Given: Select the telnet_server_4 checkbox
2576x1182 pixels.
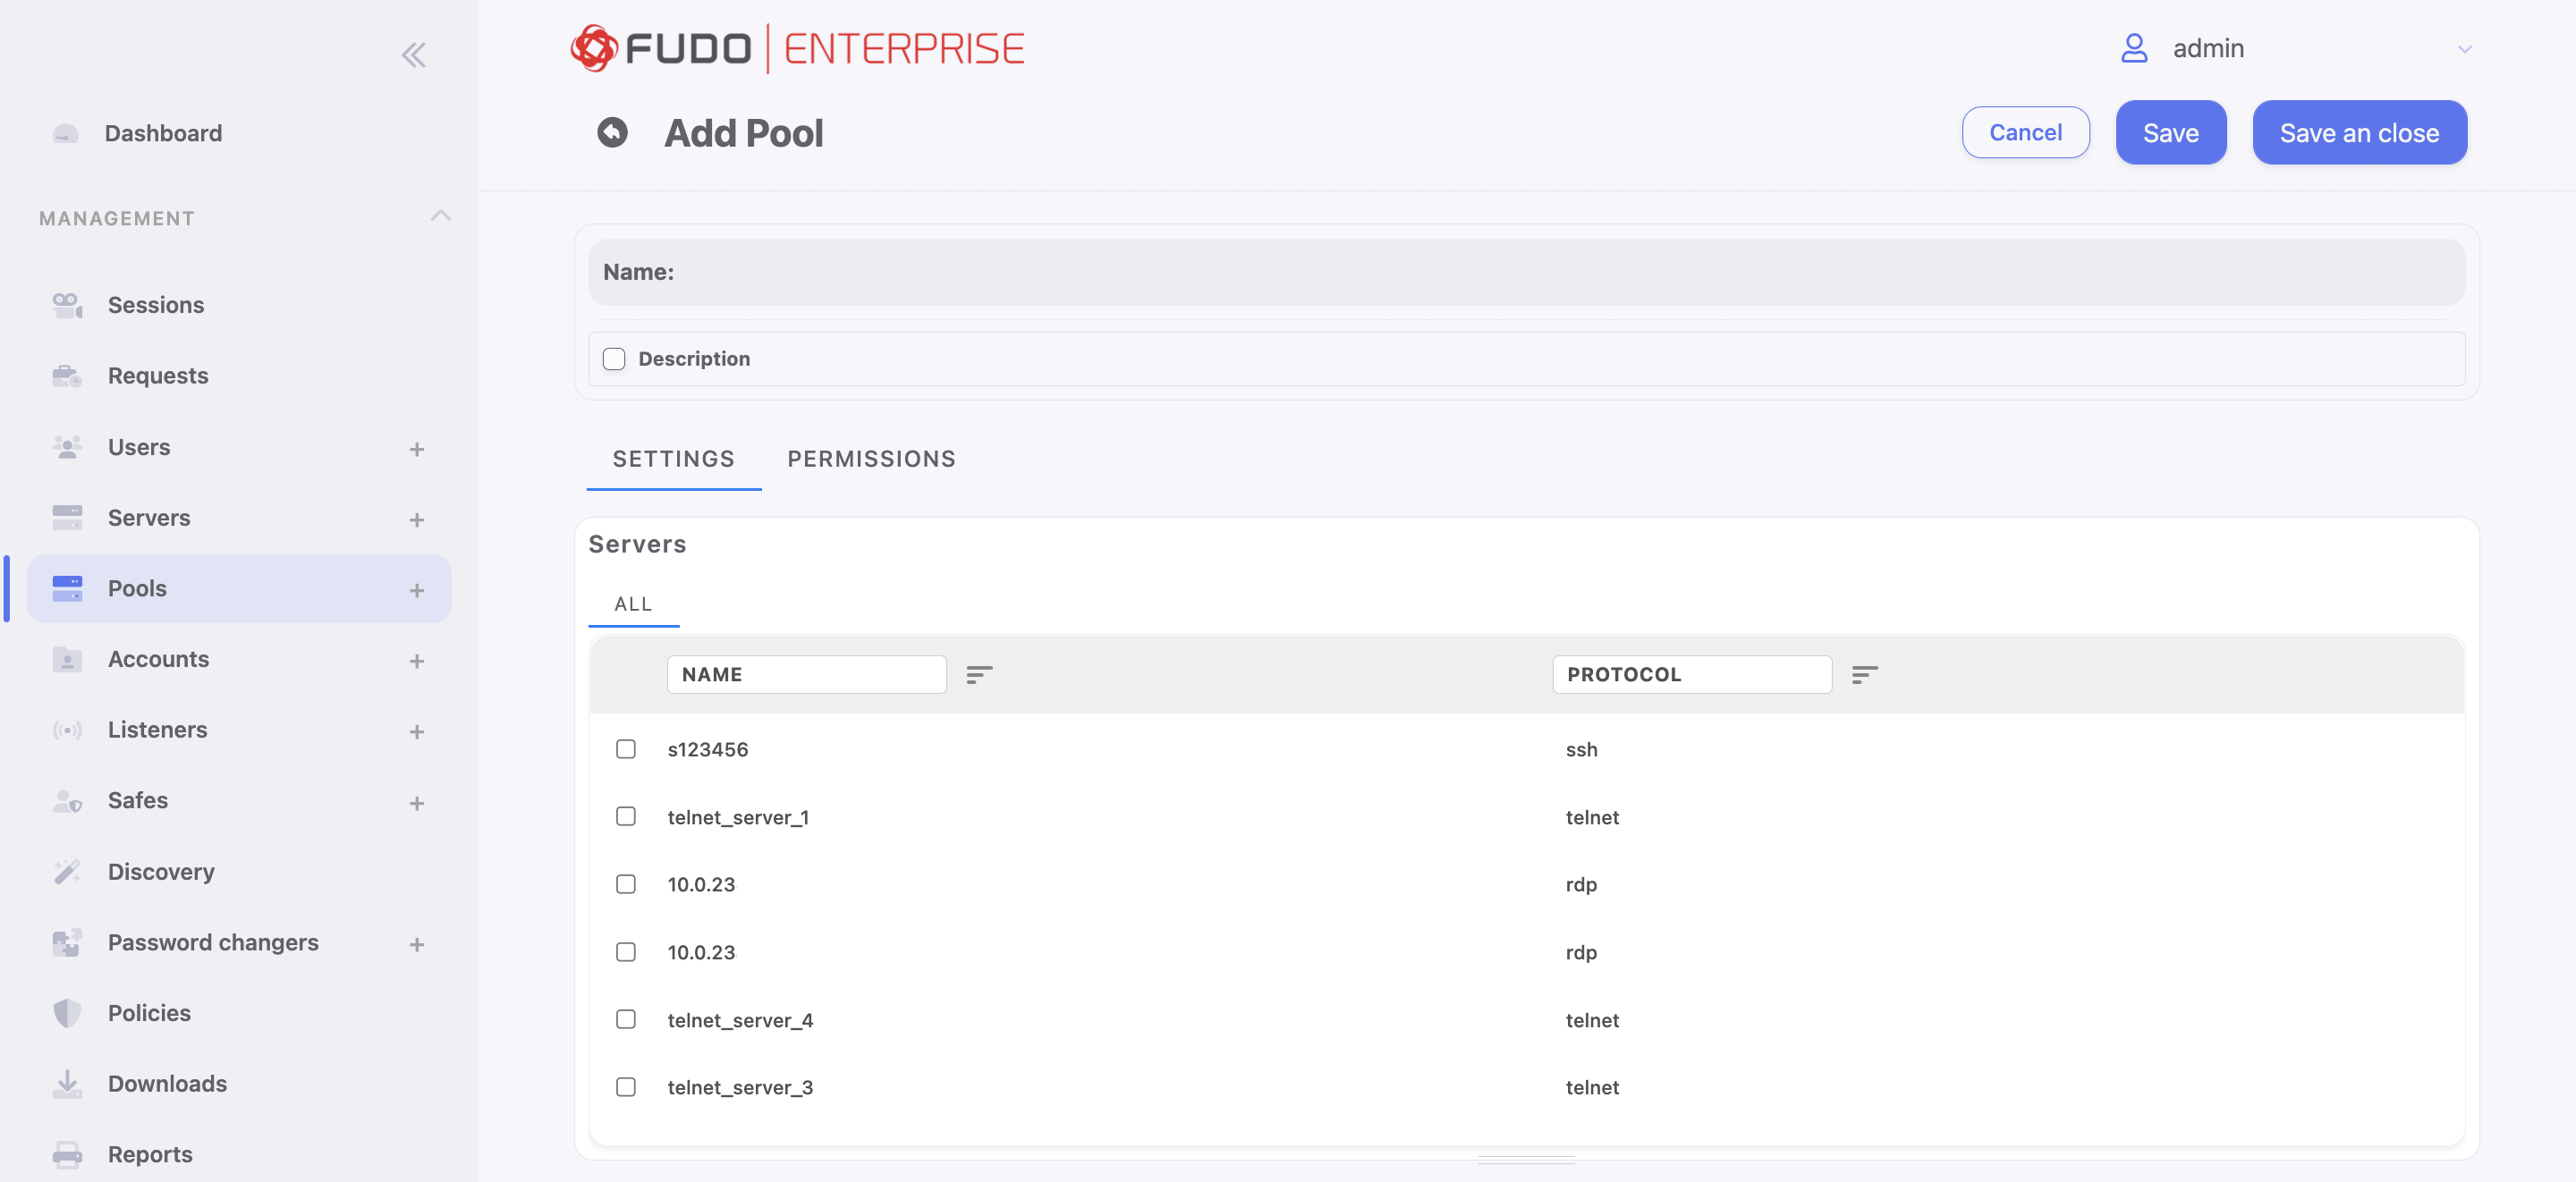Looking at the screenshot, I should click(x=626, y=1019).
